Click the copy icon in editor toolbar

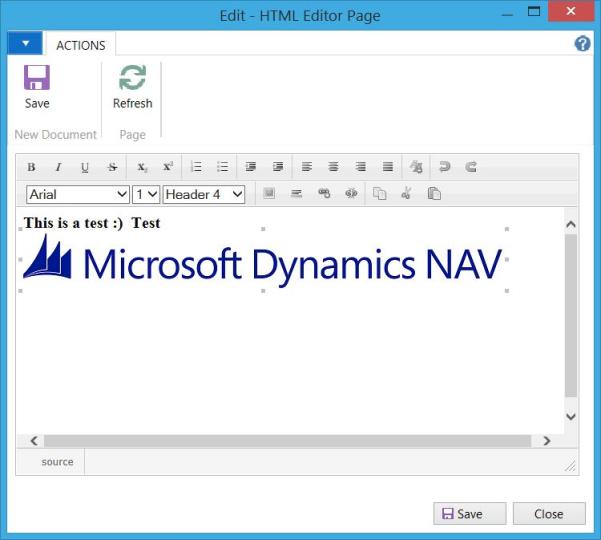click(379, 194)
